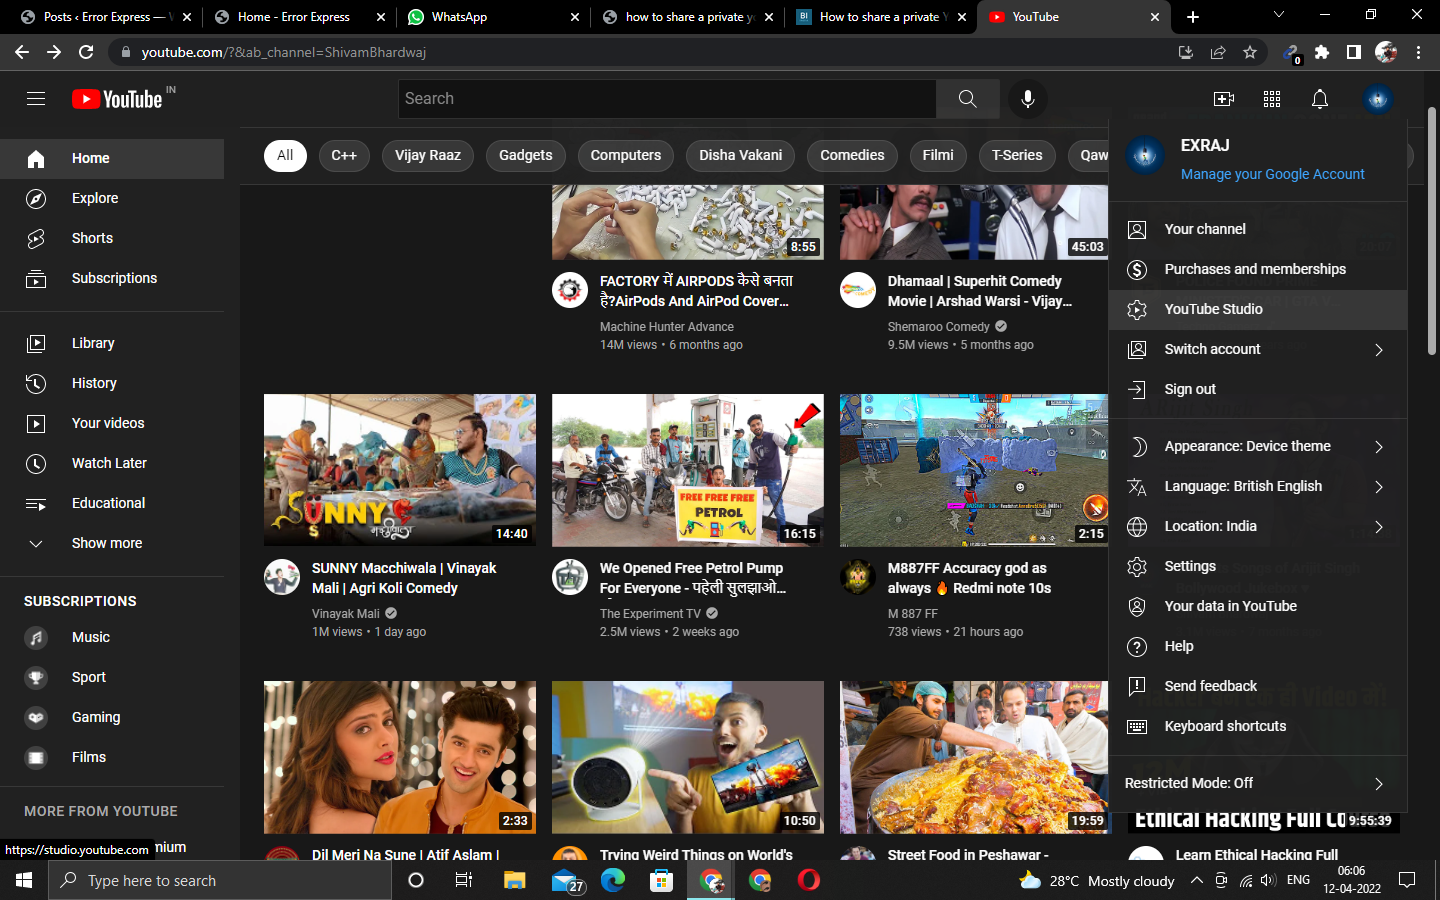Open History from the sidebar
Viewport: 1440px width, 900px height.
tap(94, 383)
